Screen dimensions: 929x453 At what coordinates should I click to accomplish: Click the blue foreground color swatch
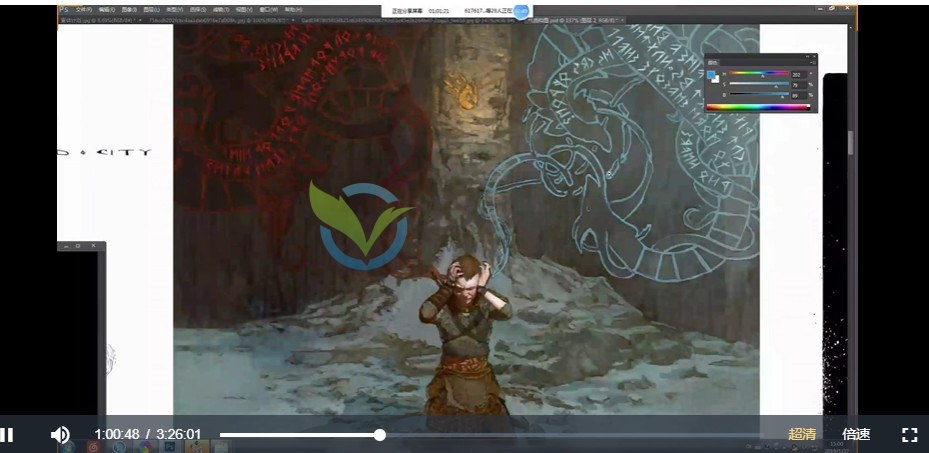[711, 74]
